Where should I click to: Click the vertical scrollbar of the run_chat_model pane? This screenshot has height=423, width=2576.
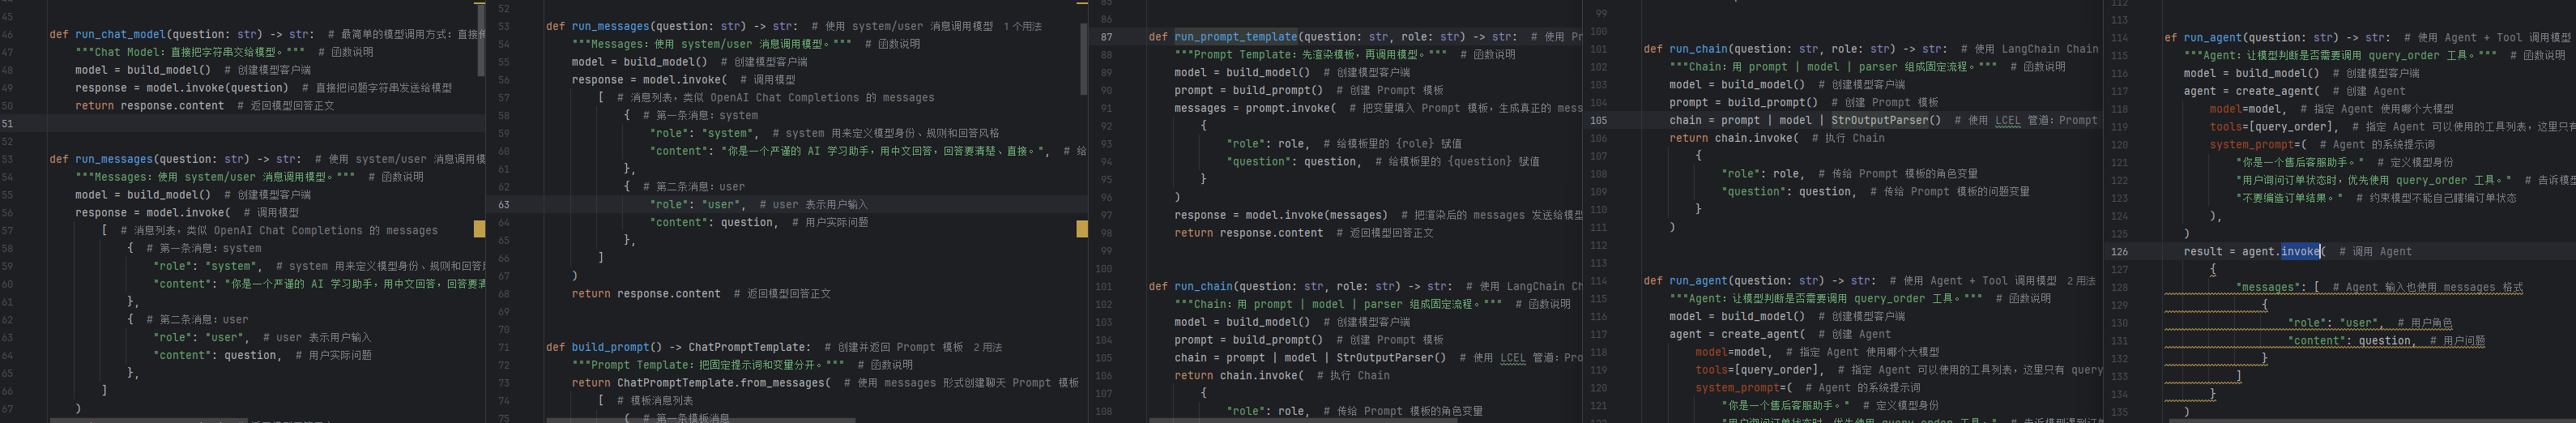coord(481,40)
